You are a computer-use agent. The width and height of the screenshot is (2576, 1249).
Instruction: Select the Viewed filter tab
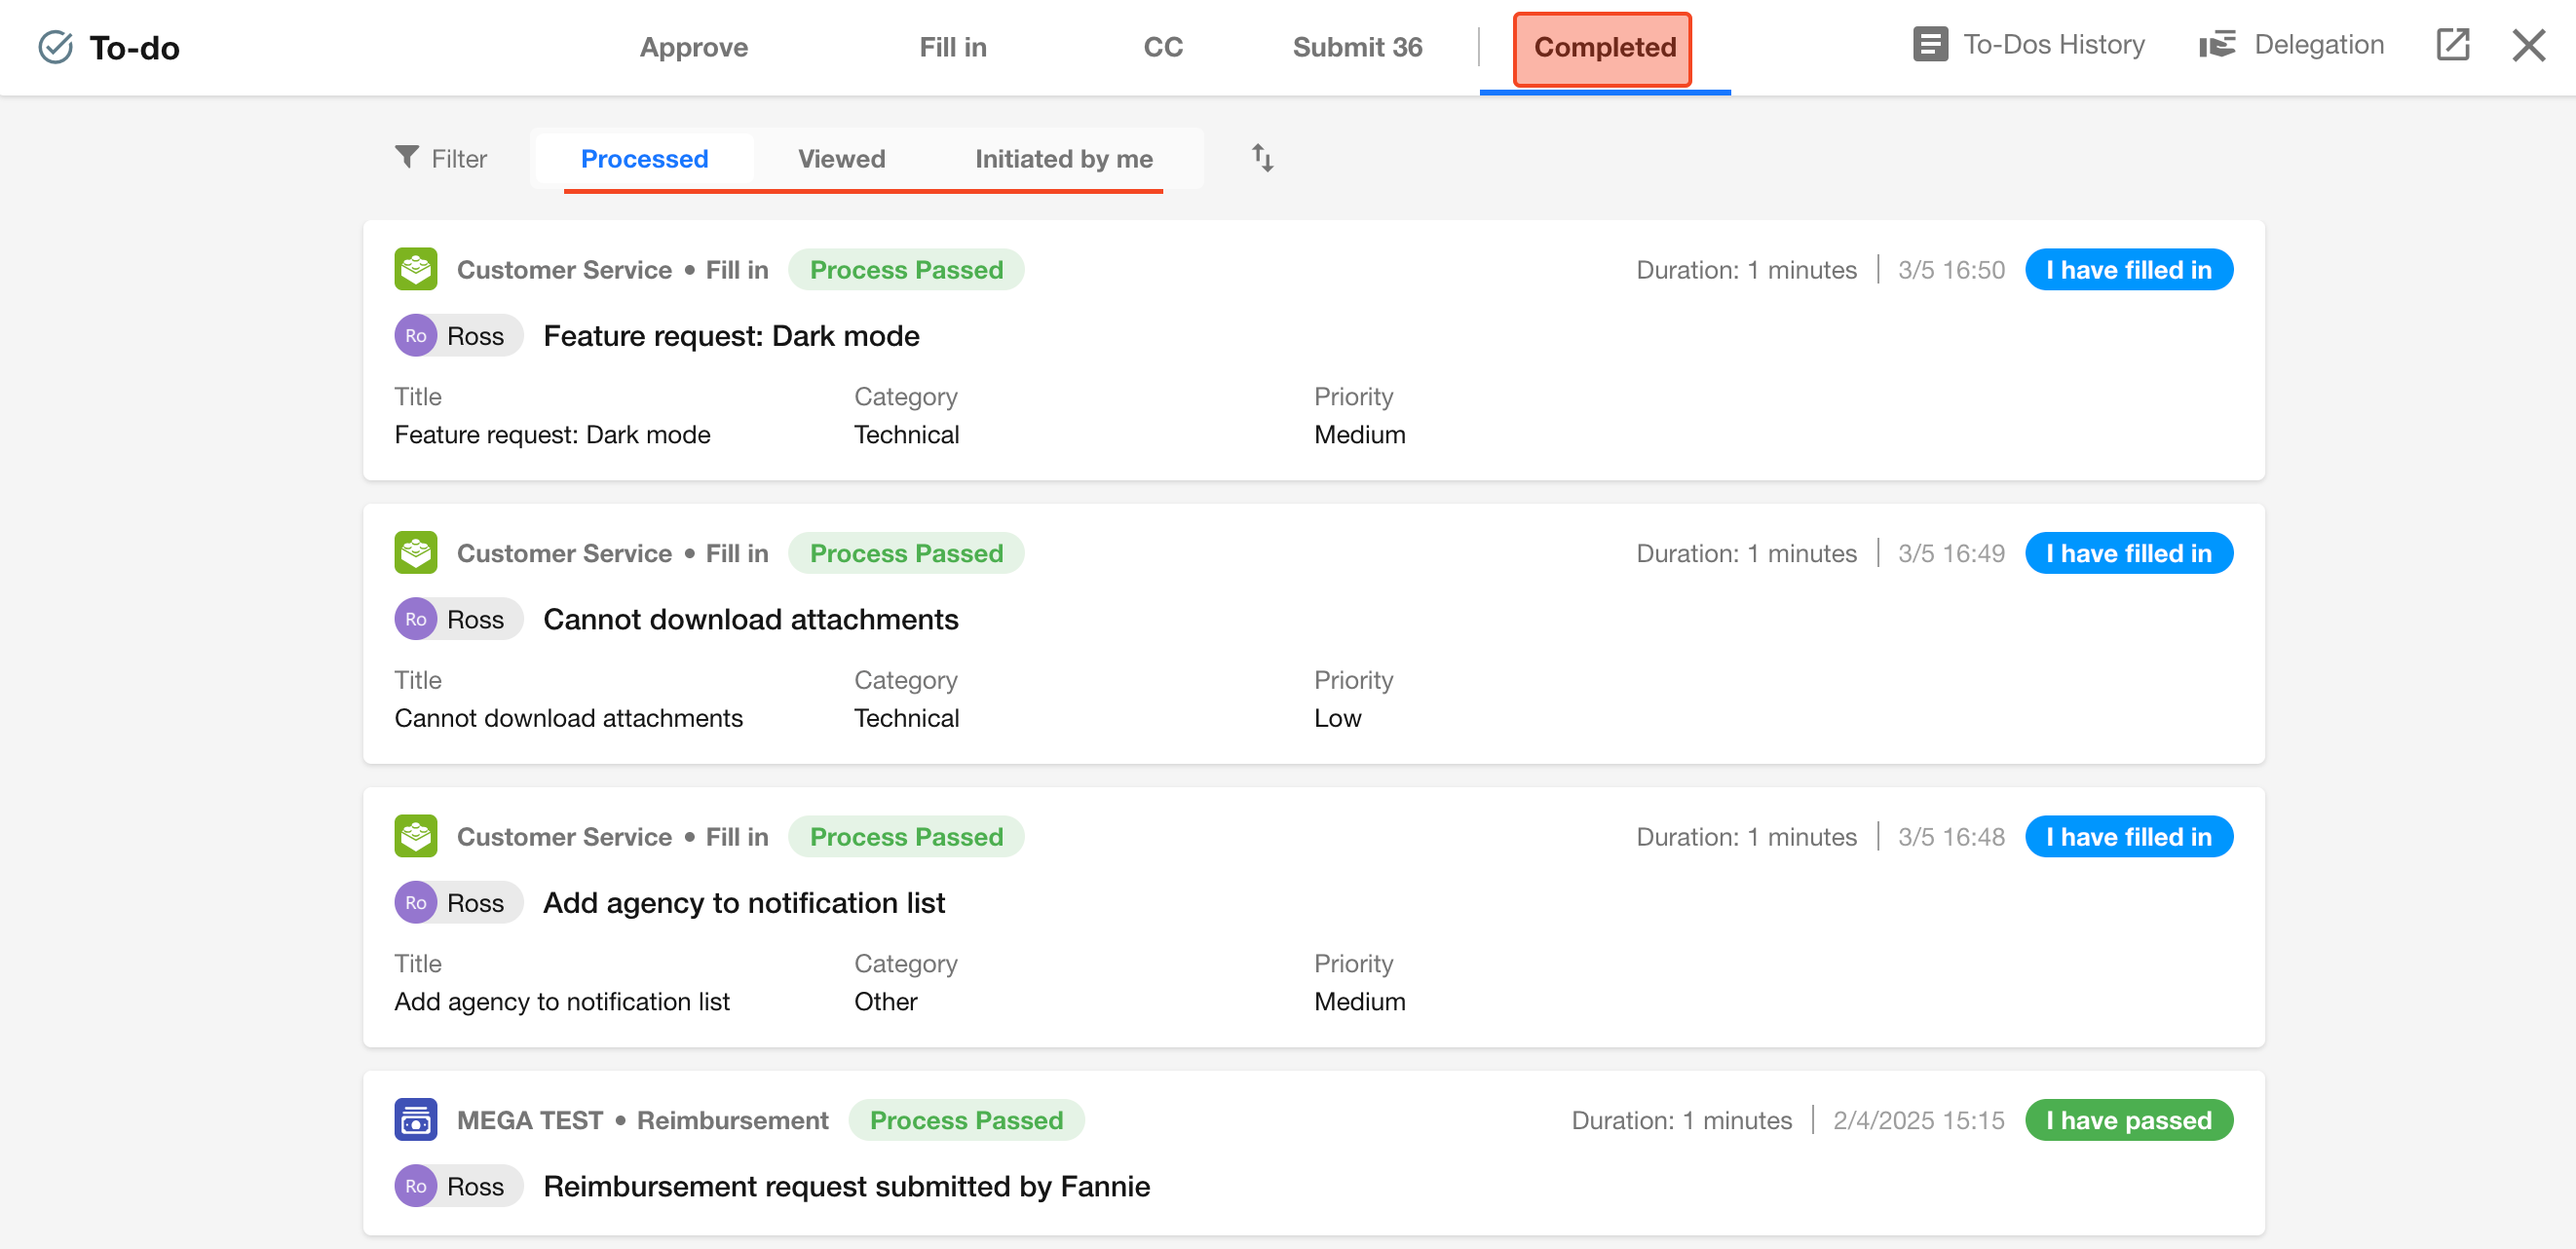click(841, 159)
